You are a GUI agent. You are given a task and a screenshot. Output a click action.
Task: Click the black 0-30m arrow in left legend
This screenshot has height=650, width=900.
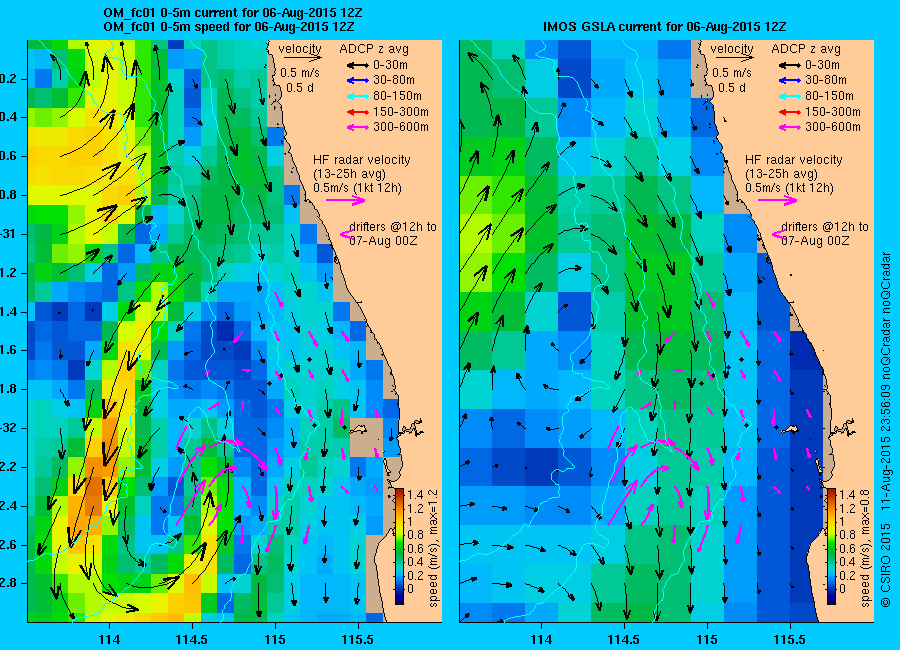click(357, 65)
